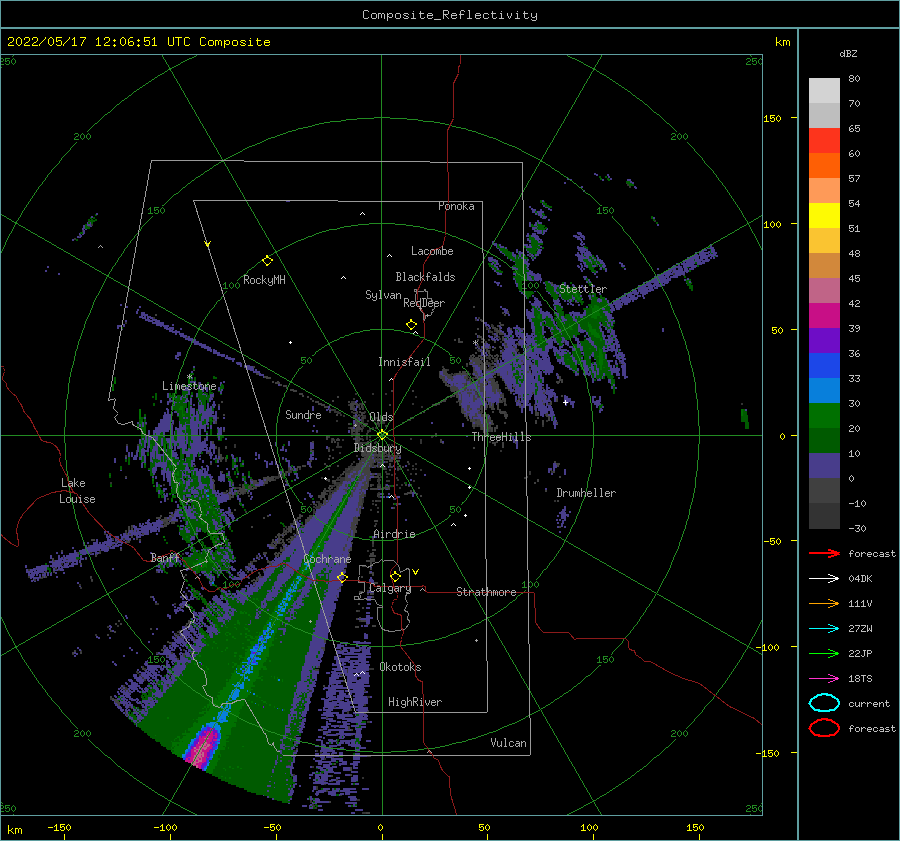Image resolution: width=900 pixels, height=841 pixels.
Task: Click the green 22JP arrow icon
Action: (824, 653)
